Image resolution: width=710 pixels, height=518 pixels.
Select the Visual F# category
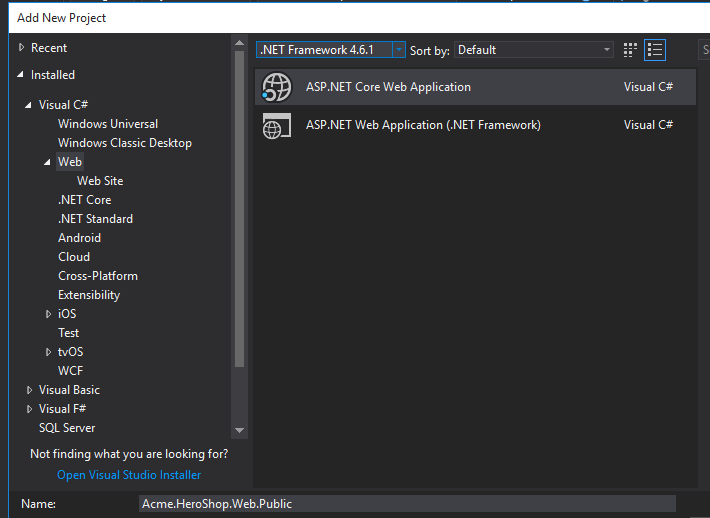pyautogui.click(x=62, y=409)
